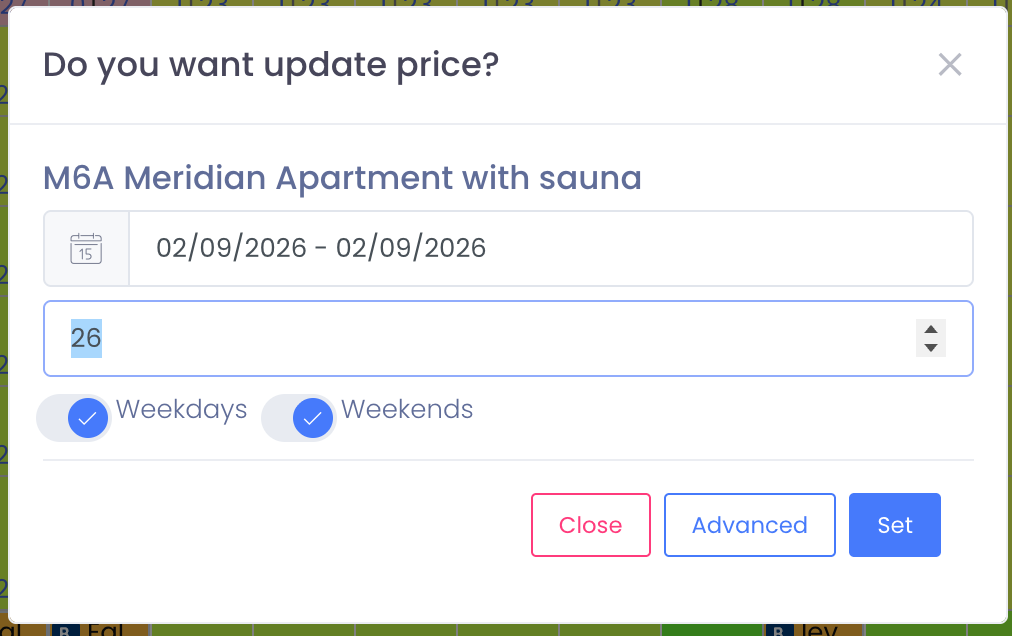Apply the new price with Set
Screen dimensions: 1012x636
click(x=894, y=525)
